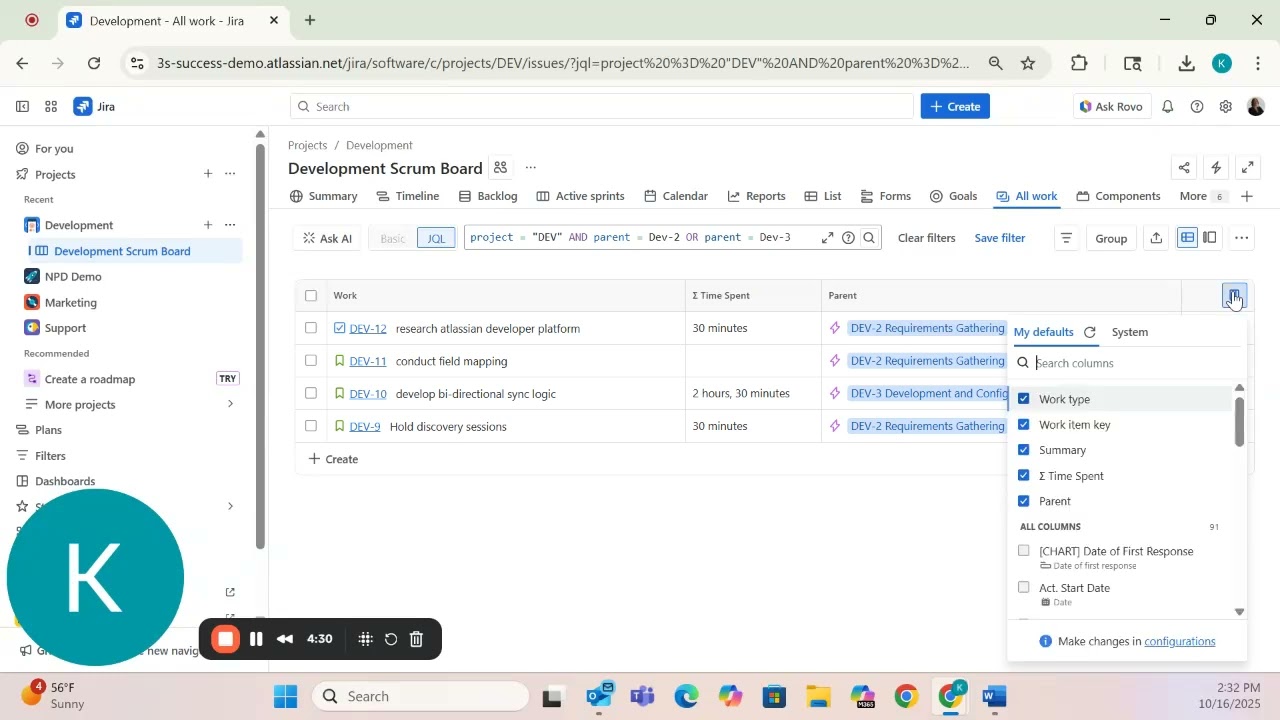Open the Jira settings gear
This screenshot has width=1280, height=720.
pyautogui.click(x=1226, y=106)
